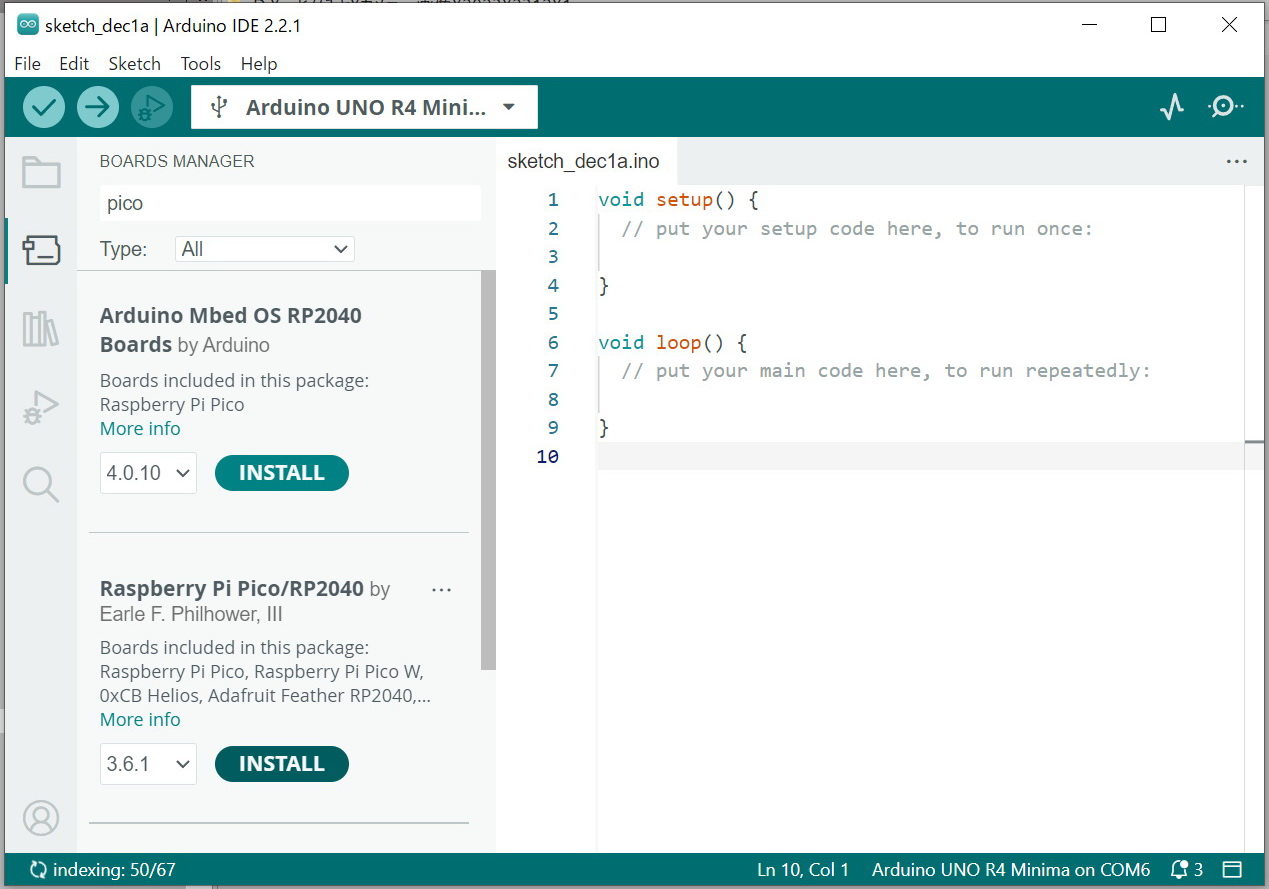This screenshot has height=889, width=1269.
Task: Click line number 6 in the gutter
Action: (x=553, y=343)
